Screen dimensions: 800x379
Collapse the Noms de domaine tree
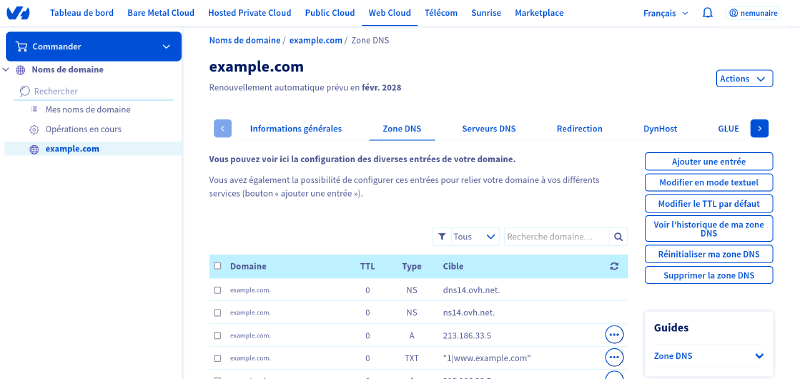6,69
